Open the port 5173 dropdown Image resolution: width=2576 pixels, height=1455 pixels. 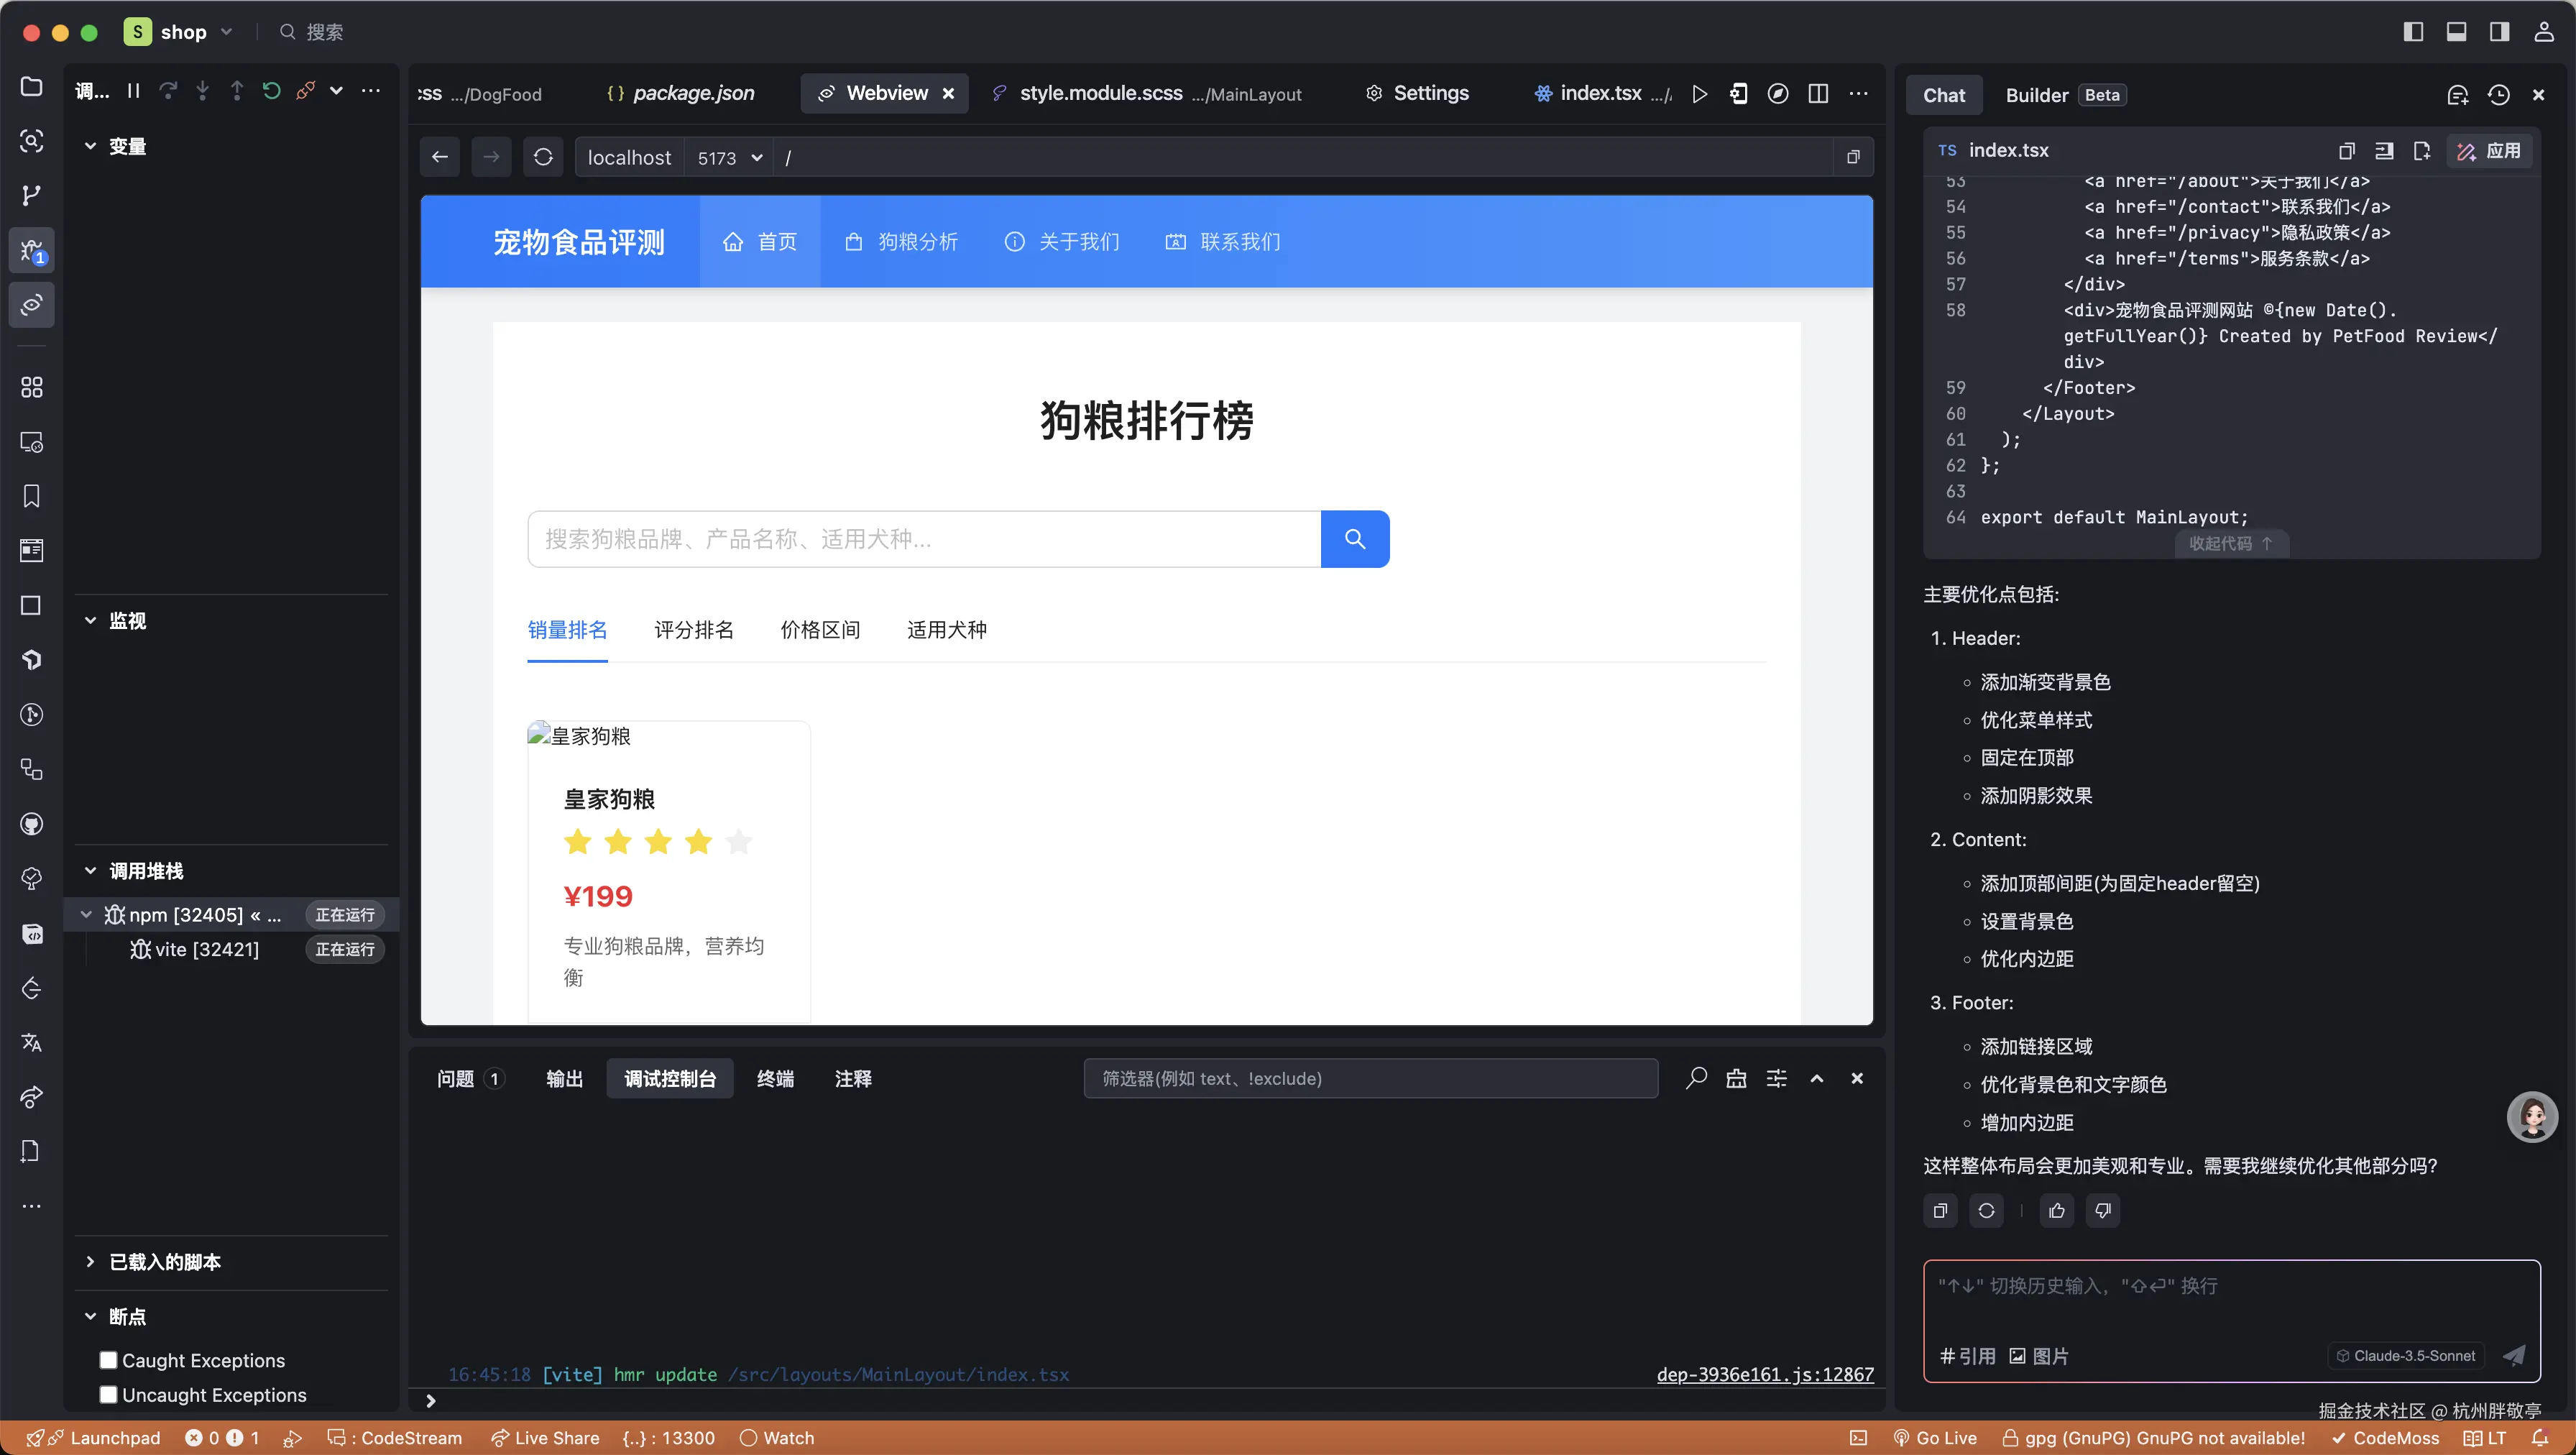757,157
